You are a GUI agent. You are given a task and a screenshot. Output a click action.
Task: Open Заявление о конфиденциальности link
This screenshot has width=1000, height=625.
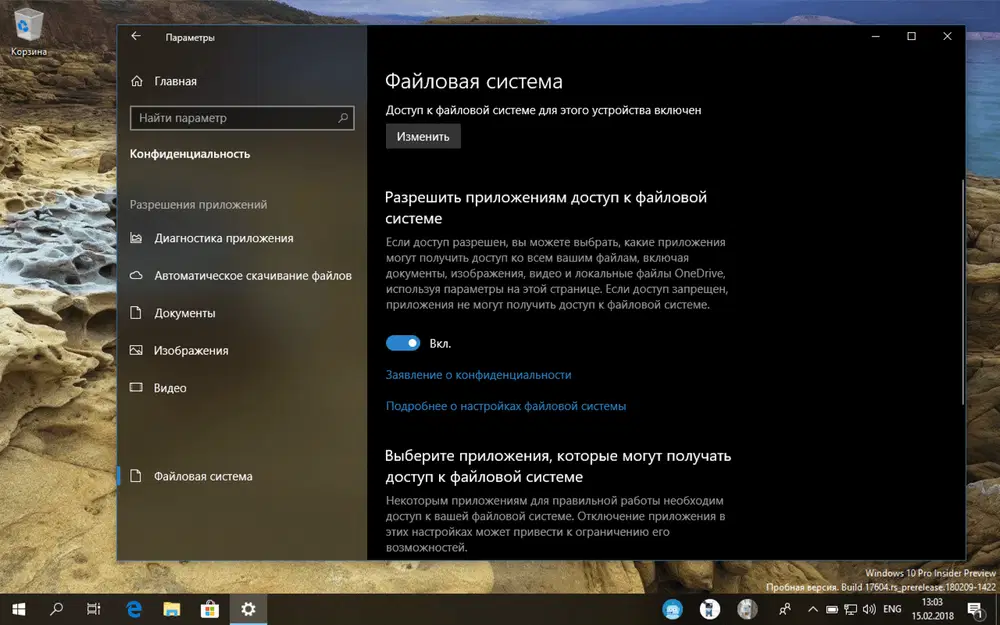478,375
